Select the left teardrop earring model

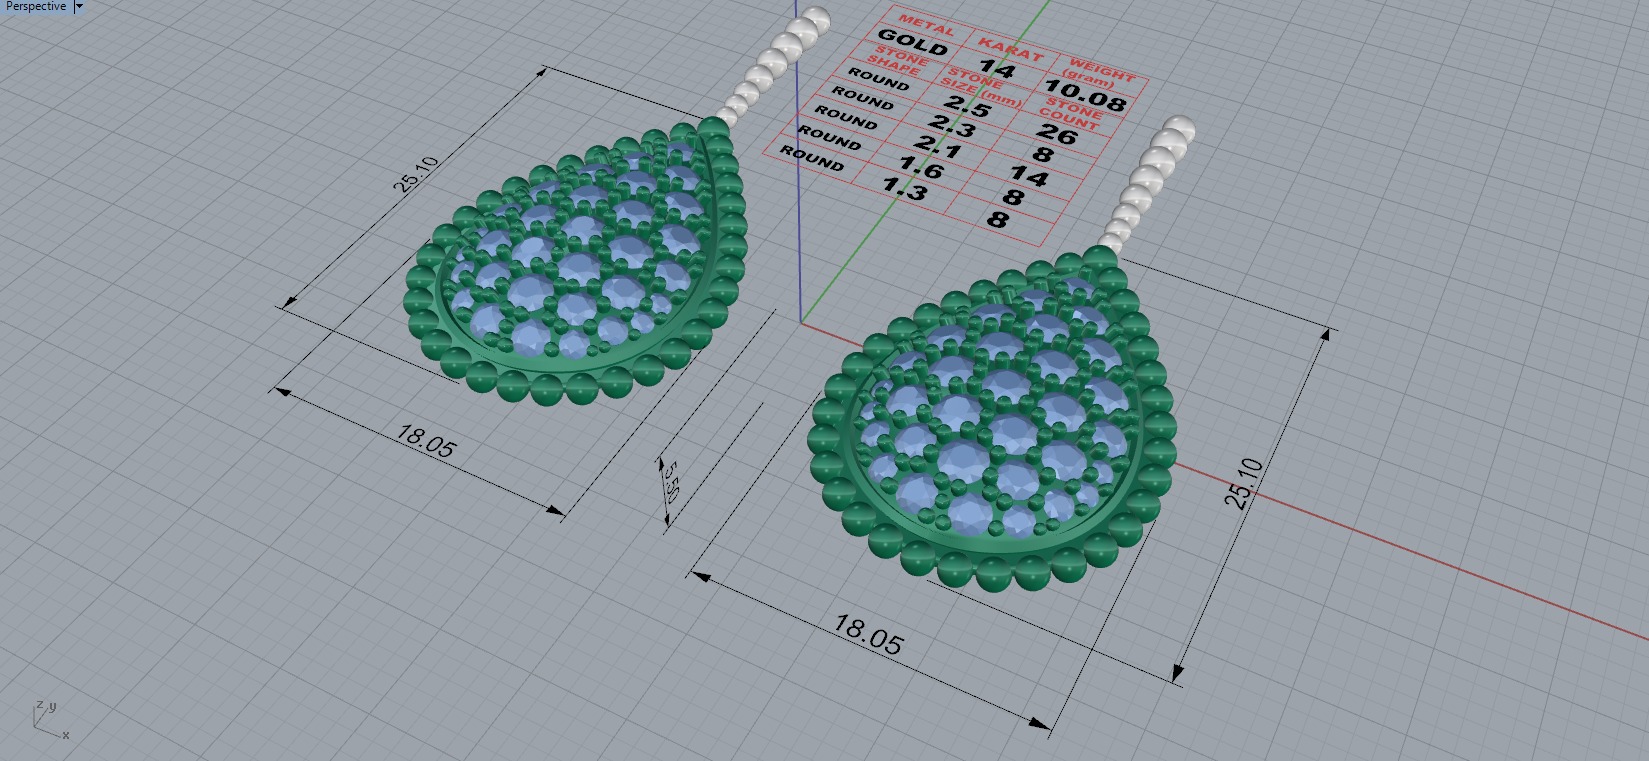point(576,262)
